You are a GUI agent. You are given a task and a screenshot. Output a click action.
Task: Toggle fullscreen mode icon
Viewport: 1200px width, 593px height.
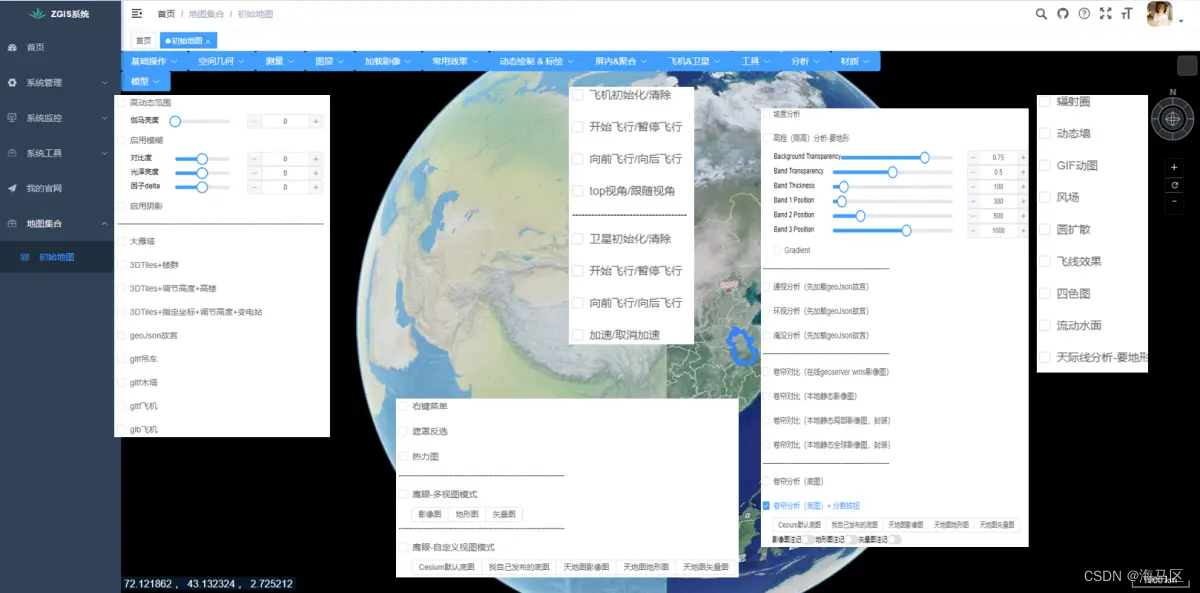1105,14
